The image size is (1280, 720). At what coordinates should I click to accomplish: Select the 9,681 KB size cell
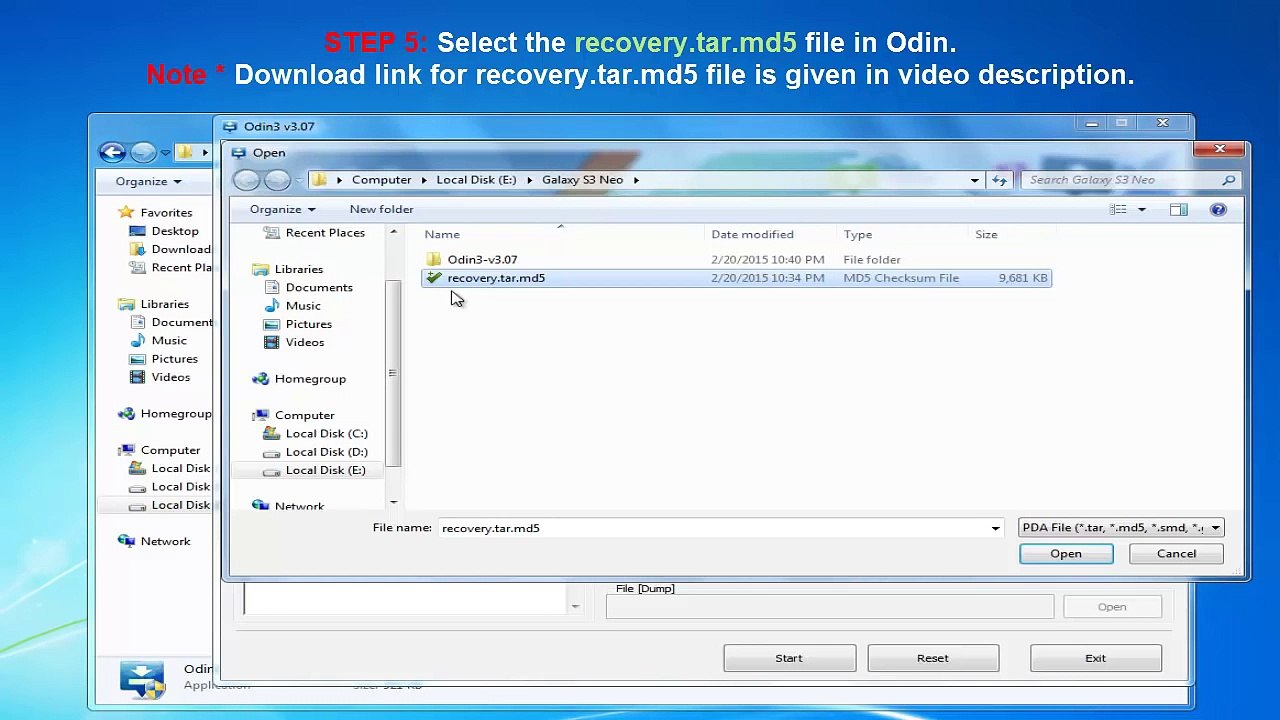pos(1022,278)
